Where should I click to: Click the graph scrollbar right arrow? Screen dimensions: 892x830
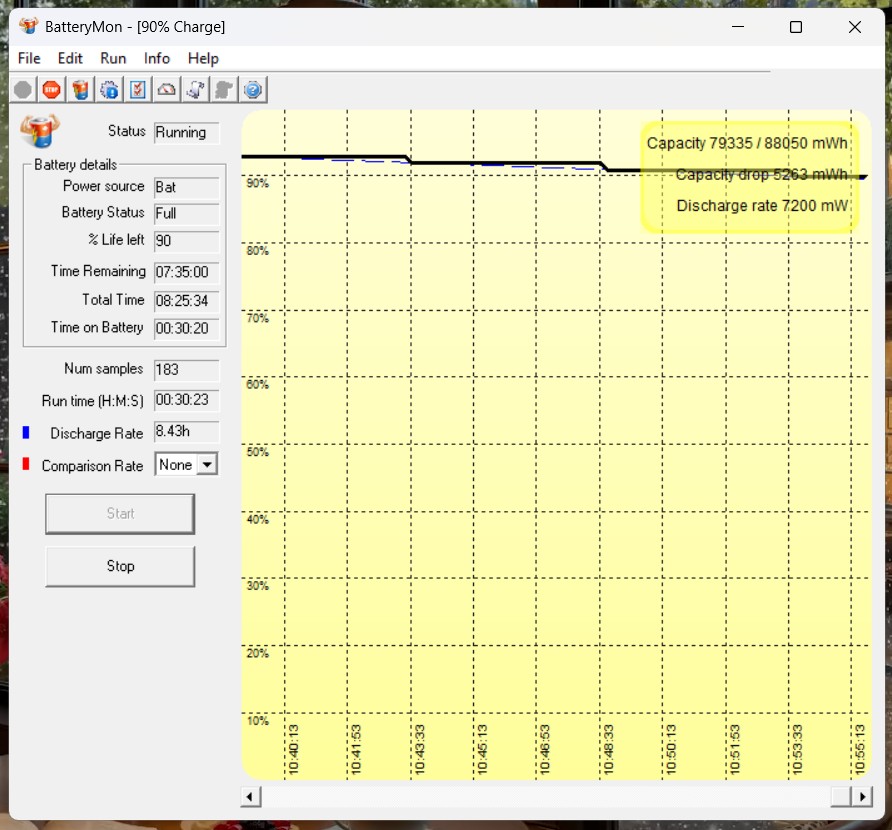[862, 796]
